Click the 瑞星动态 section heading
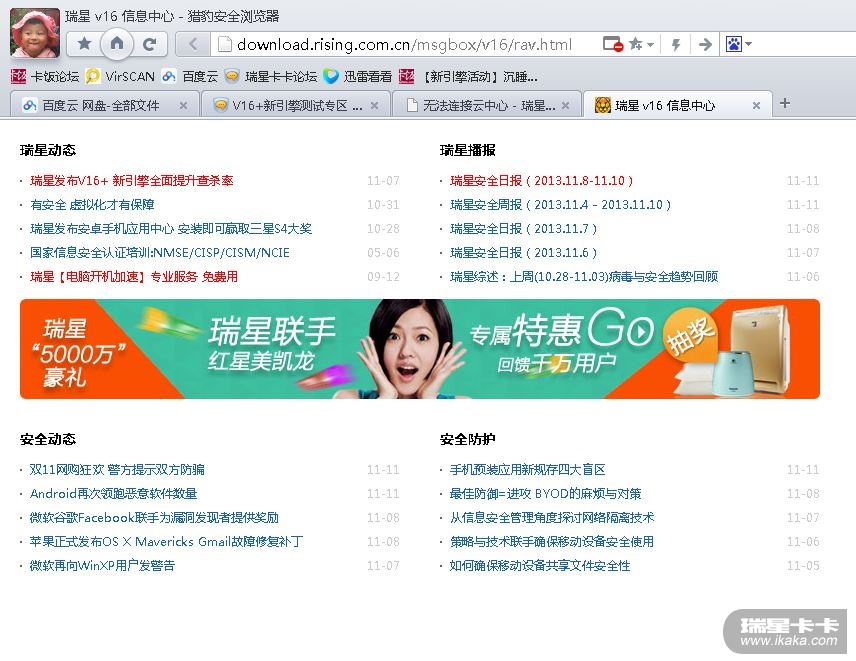This screenshot has width=856, height=661. click(x=48, y=150)
